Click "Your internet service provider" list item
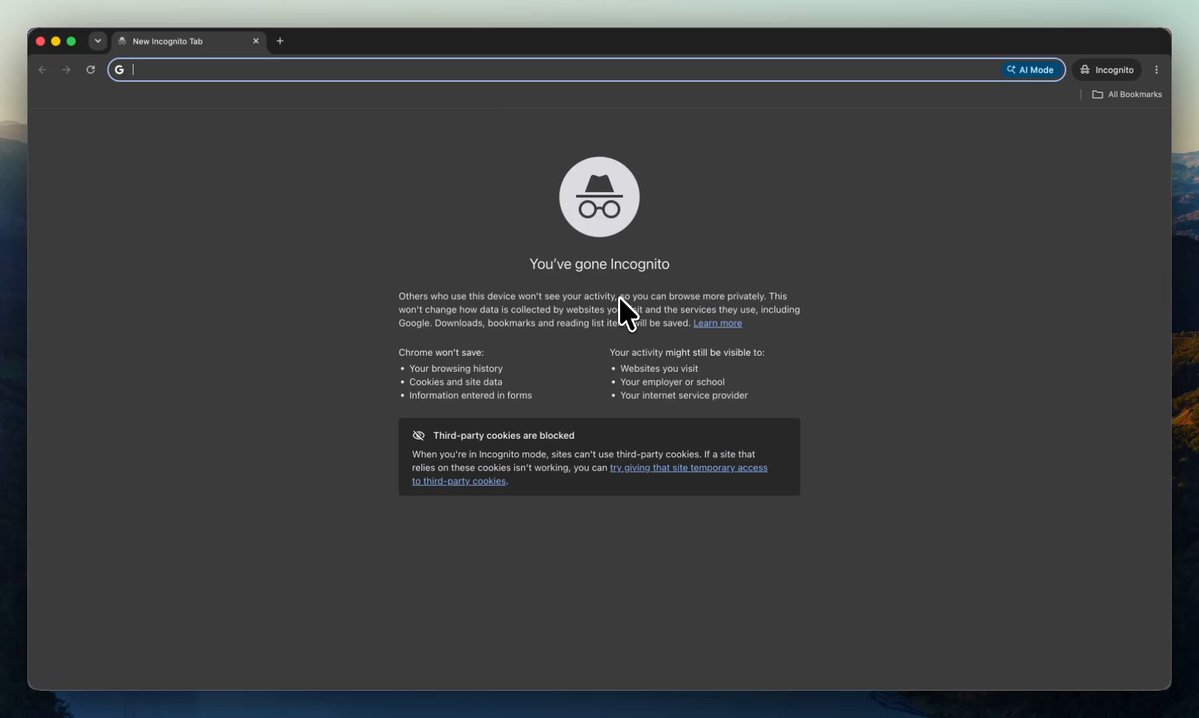Viewport: 1199px width, 718px height. tap(684, 395)
